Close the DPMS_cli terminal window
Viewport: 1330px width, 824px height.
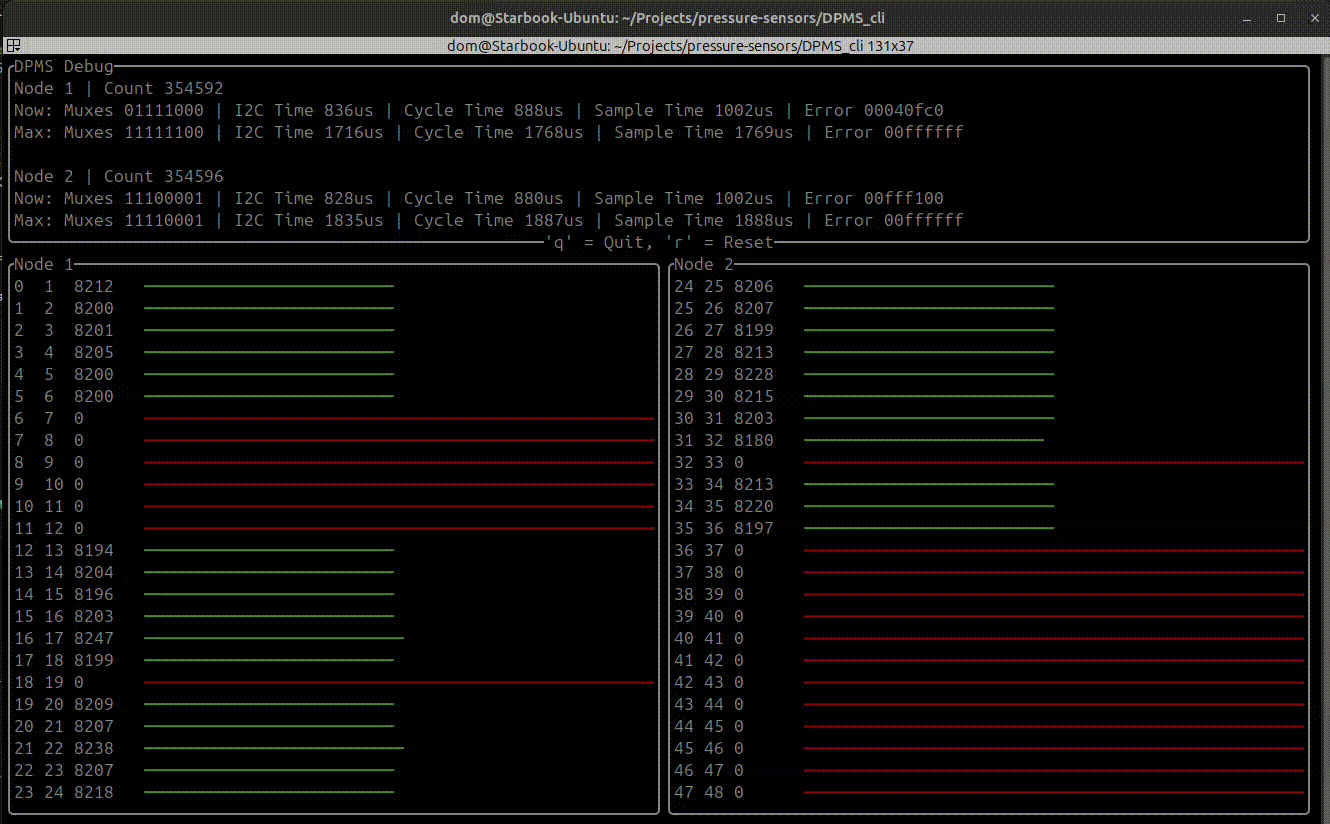[1313, 18]
